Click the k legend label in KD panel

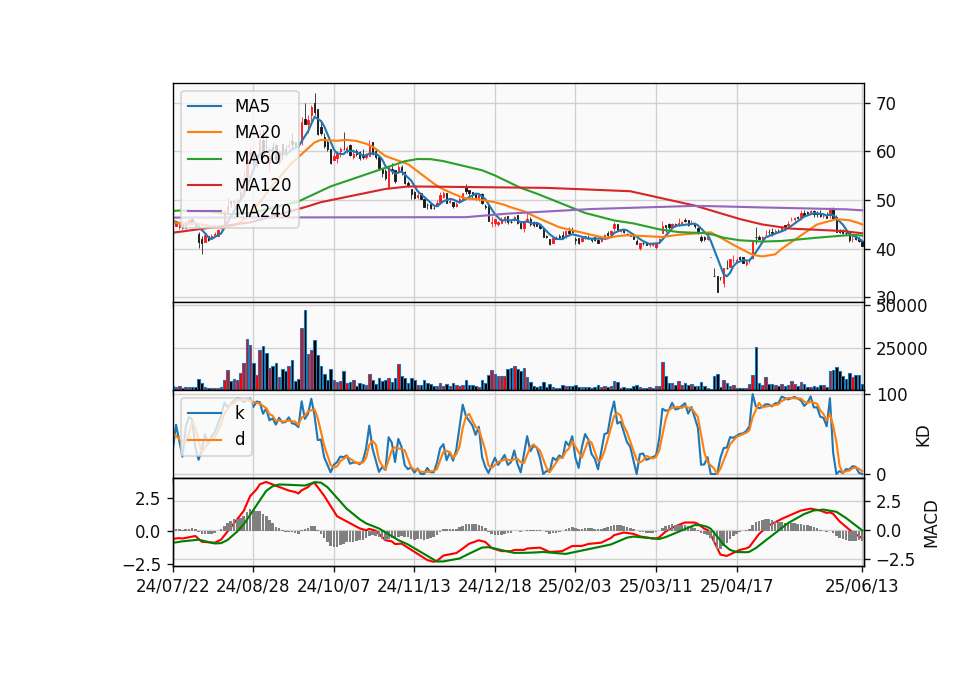pyautogui.click(x=239, y=413)
